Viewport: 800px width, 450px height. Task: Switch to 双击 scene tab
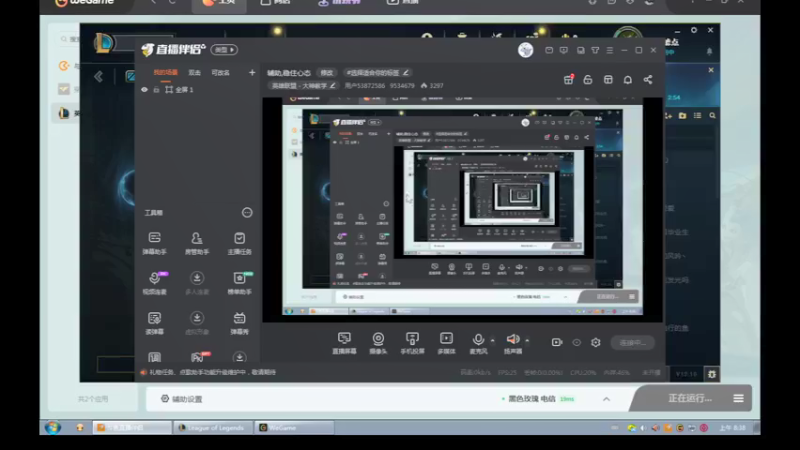(194, 73)
